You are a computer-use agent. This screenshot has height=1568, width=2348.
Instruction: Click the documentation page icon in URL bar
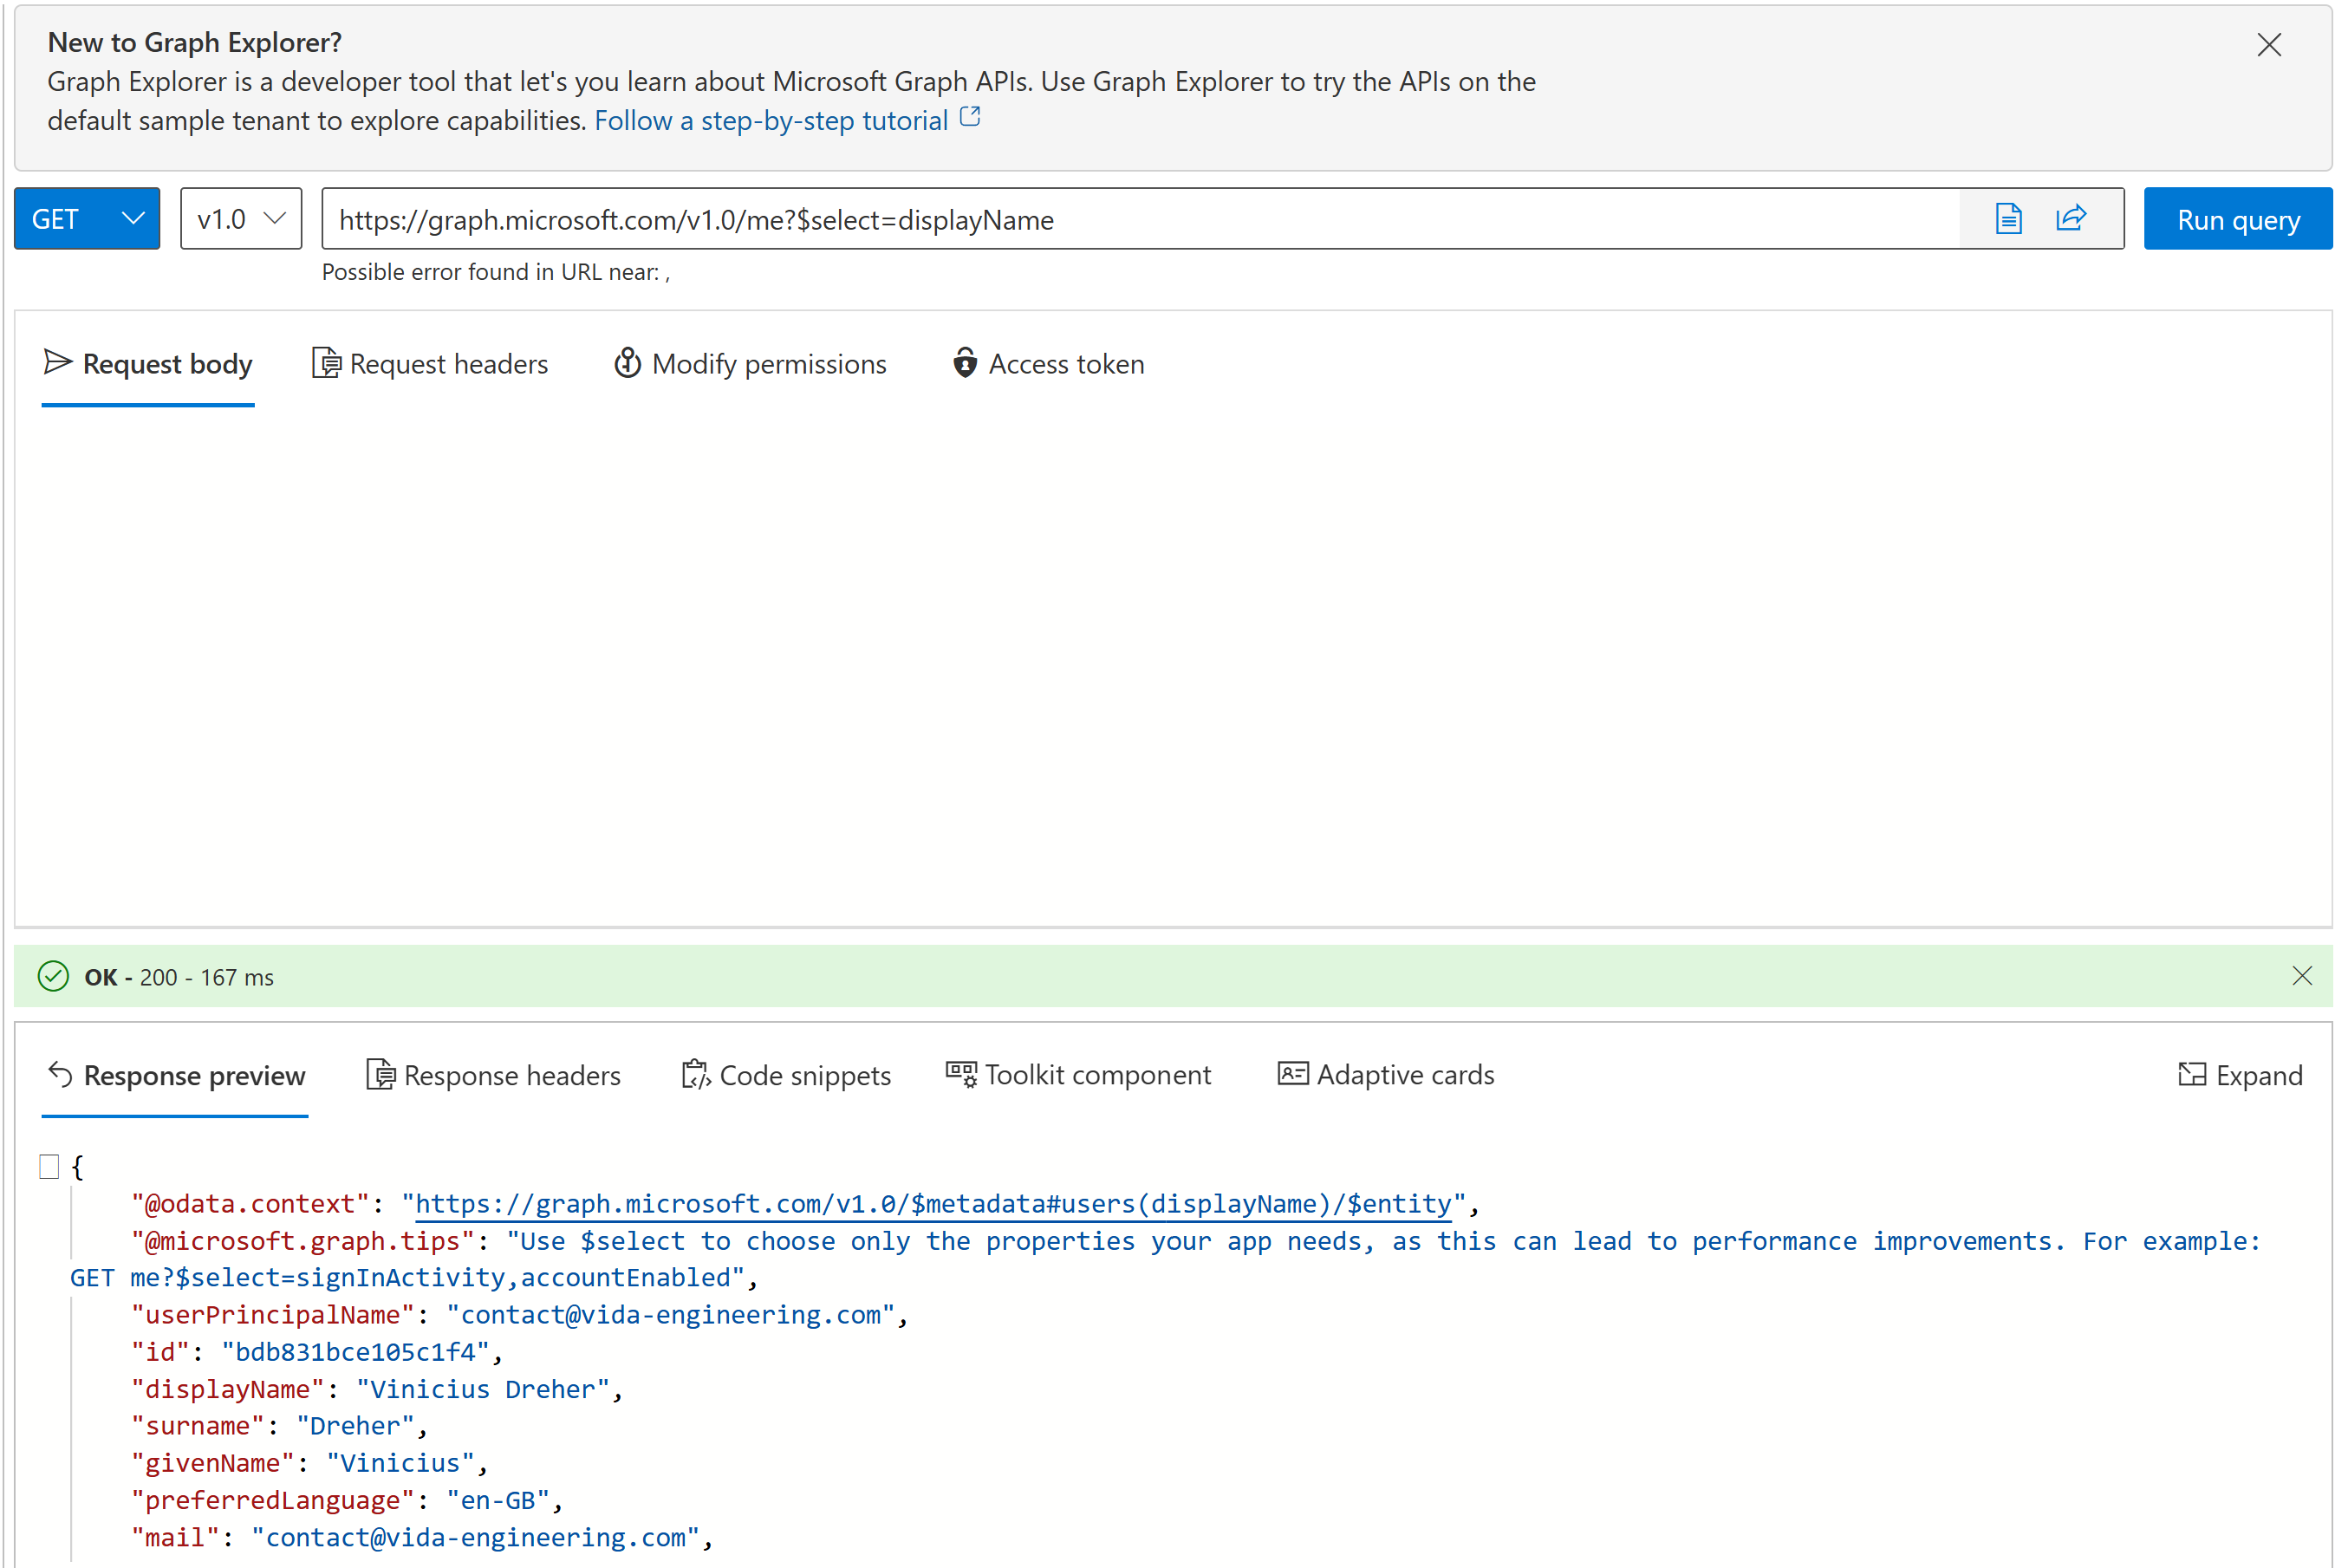[2008, 219]
